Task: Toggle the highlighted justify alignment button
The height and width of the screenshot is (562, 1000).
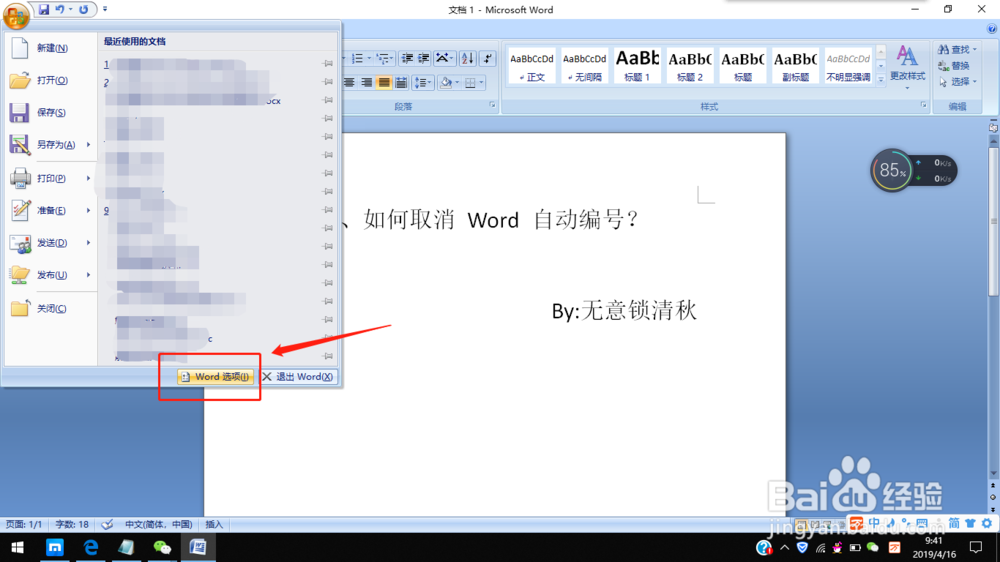Action: (384, 82)
